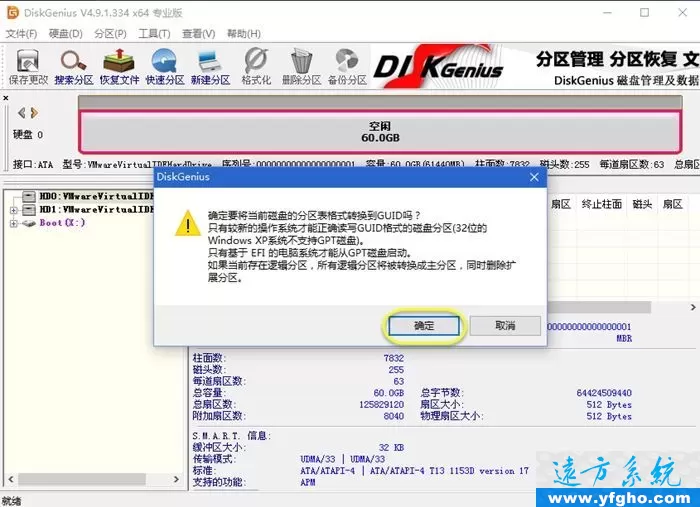Expand the HD1 disk tree node
700x507 pixels.
(x=13, y=210)
